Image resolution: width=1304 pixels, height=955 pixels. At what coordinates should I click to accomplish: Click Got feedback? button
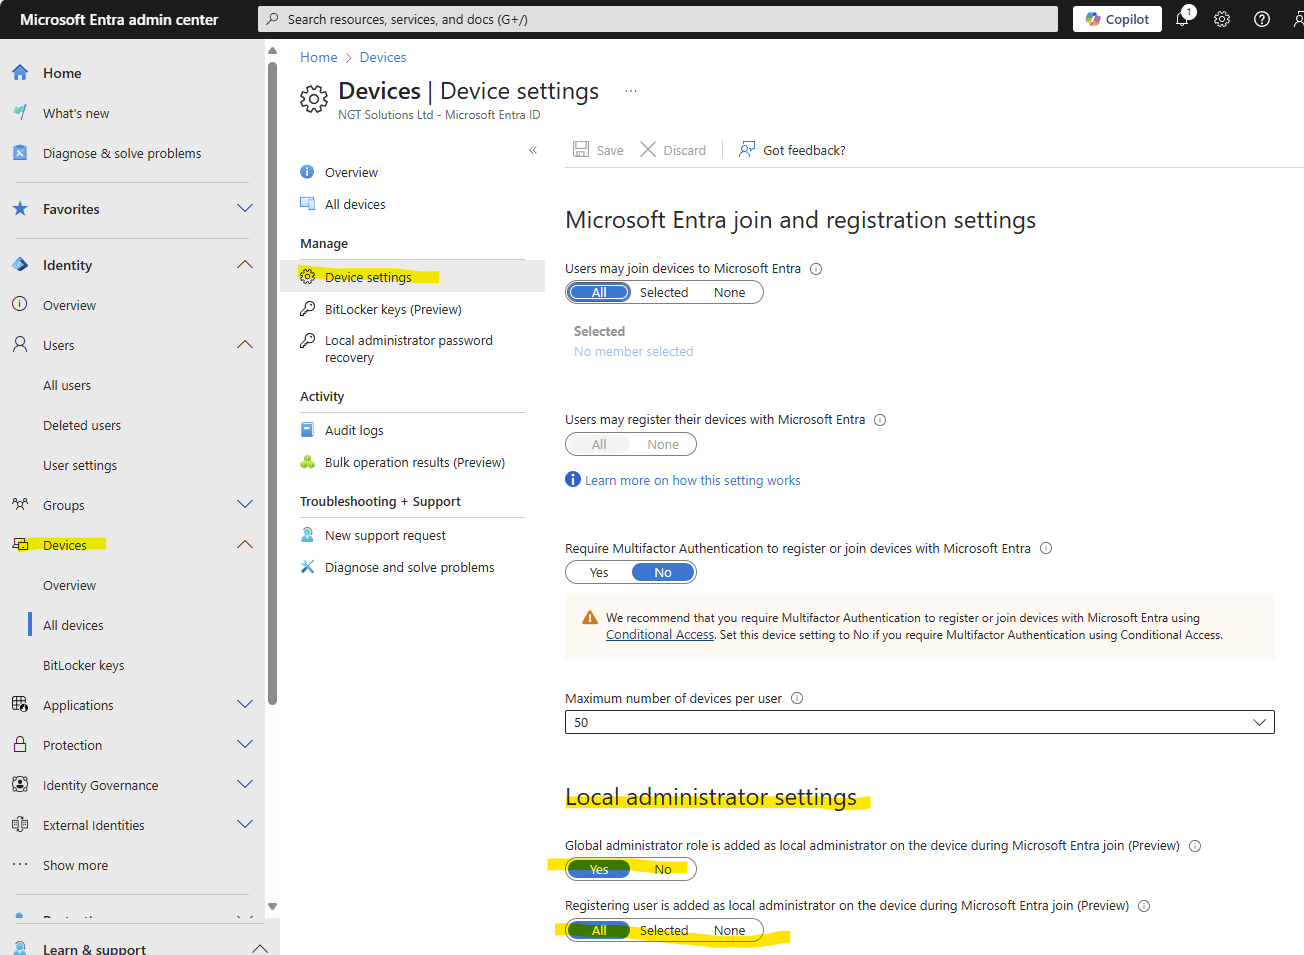792,150
